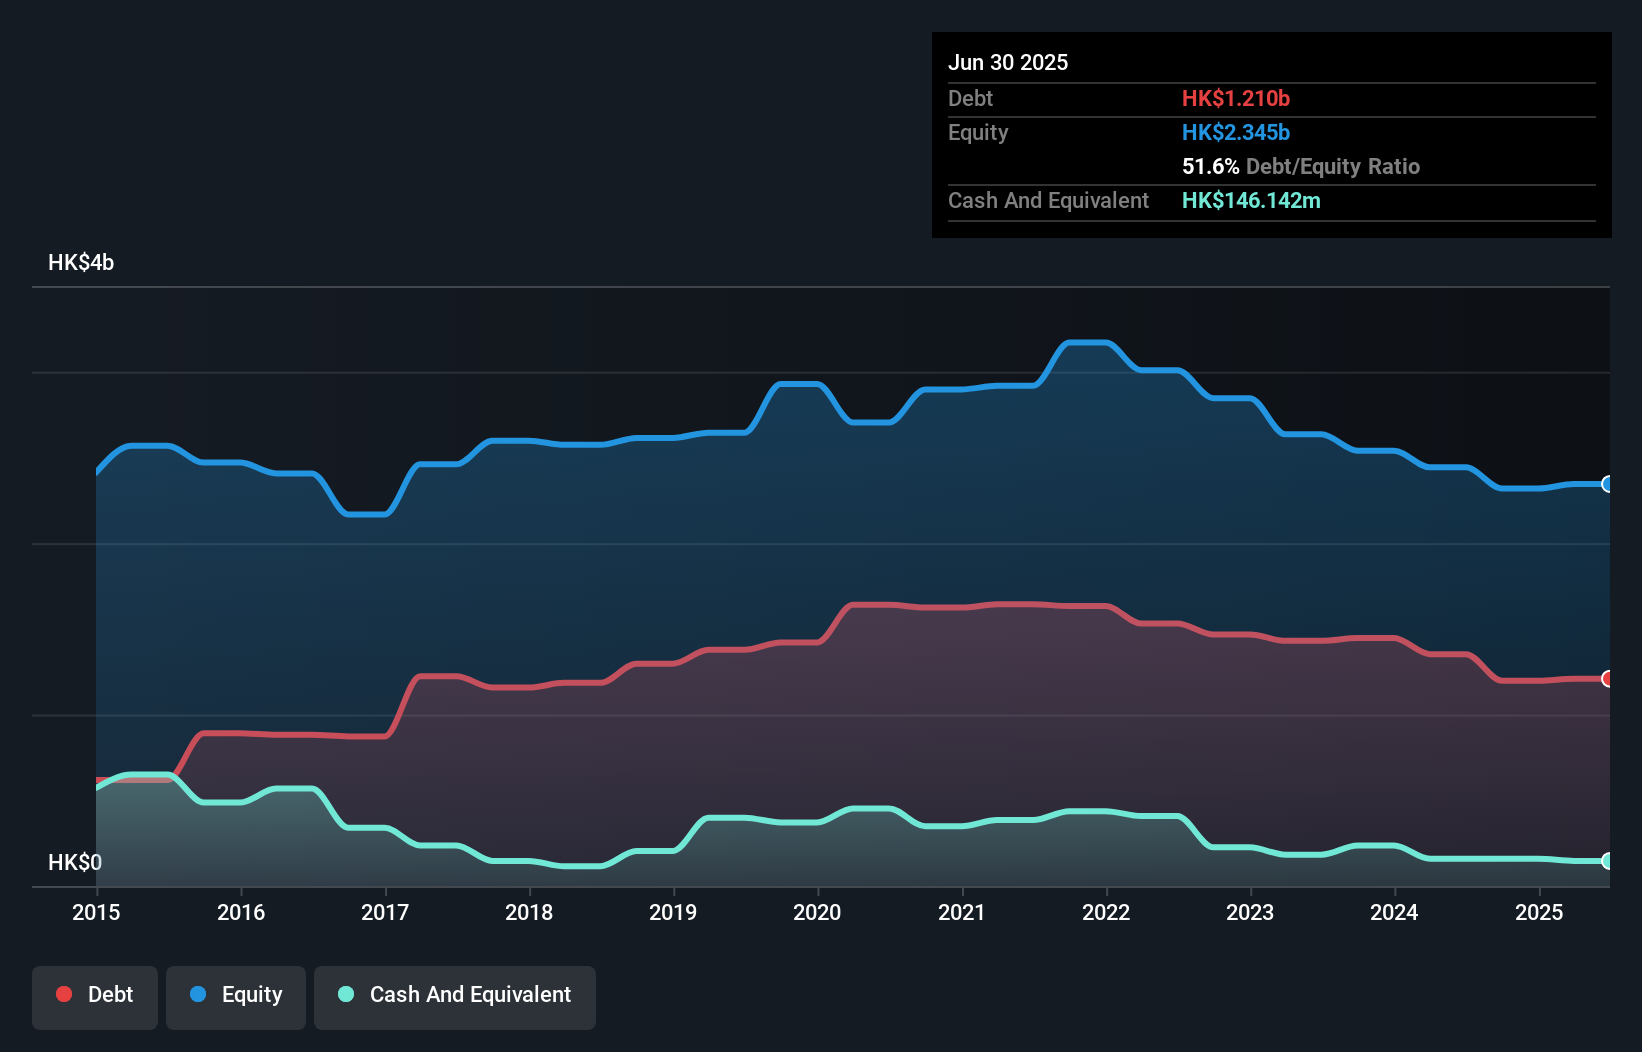Click the HK$4b y-axis label
Viewport: 1642px width, 1052px height.
[x=81, y=263]
